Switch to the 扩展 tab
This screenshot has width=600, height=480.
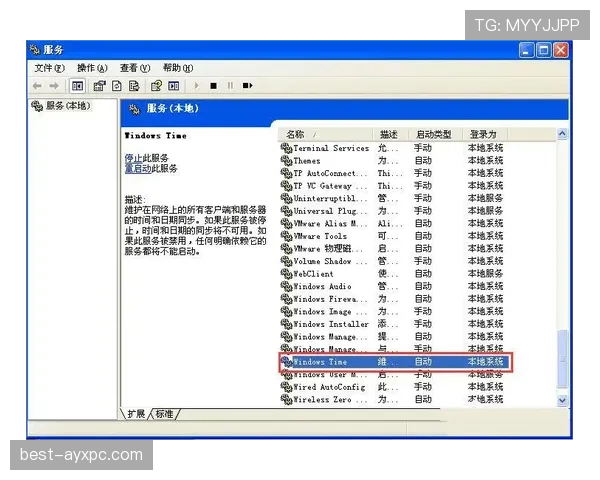(x=136, y=414)
